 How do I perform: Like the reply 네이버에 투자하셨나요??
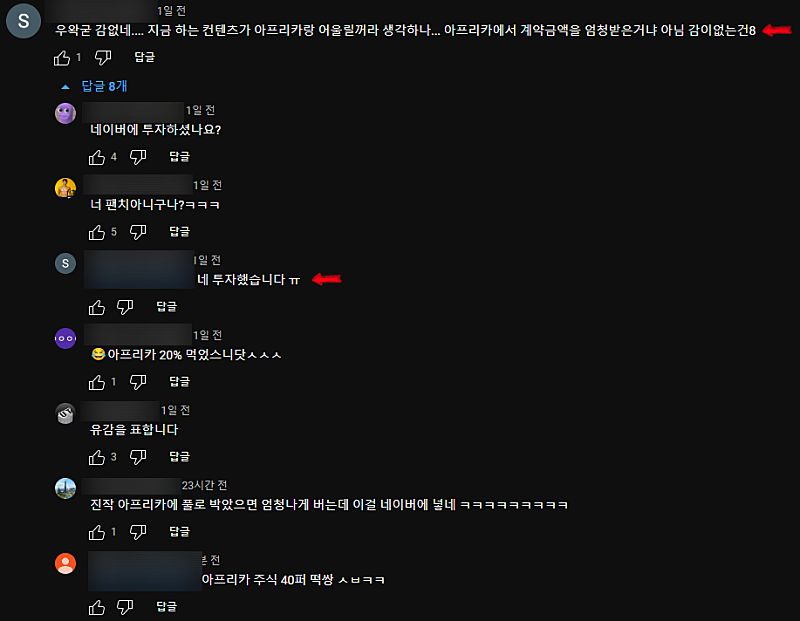(x=96, y=157)
